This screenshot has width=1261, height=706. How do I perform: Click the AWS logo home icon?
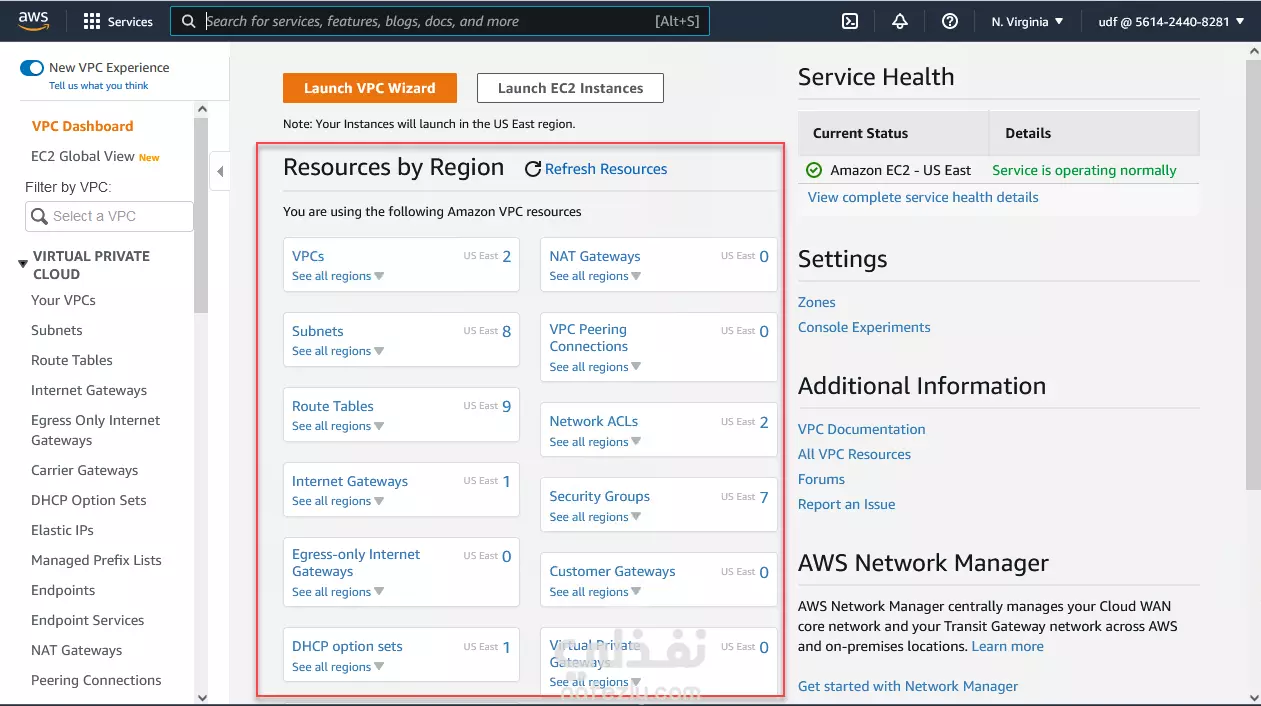34,20
